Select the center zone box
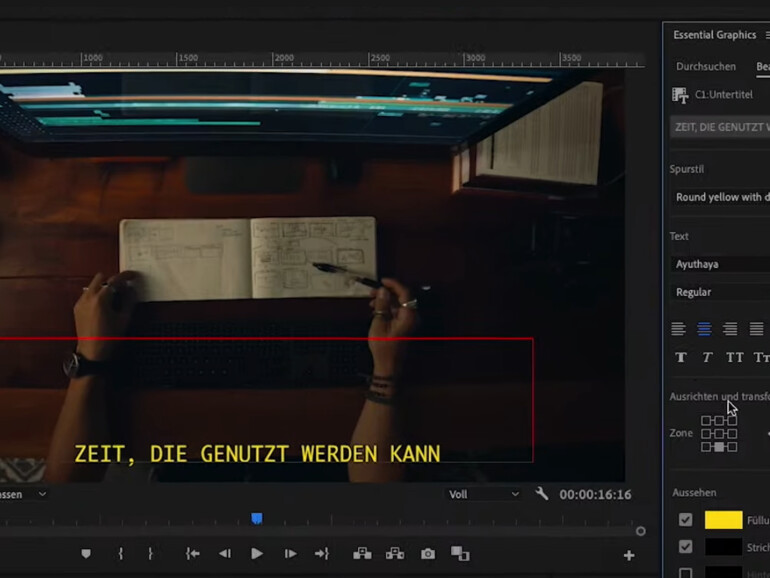 tap(719, 434)
